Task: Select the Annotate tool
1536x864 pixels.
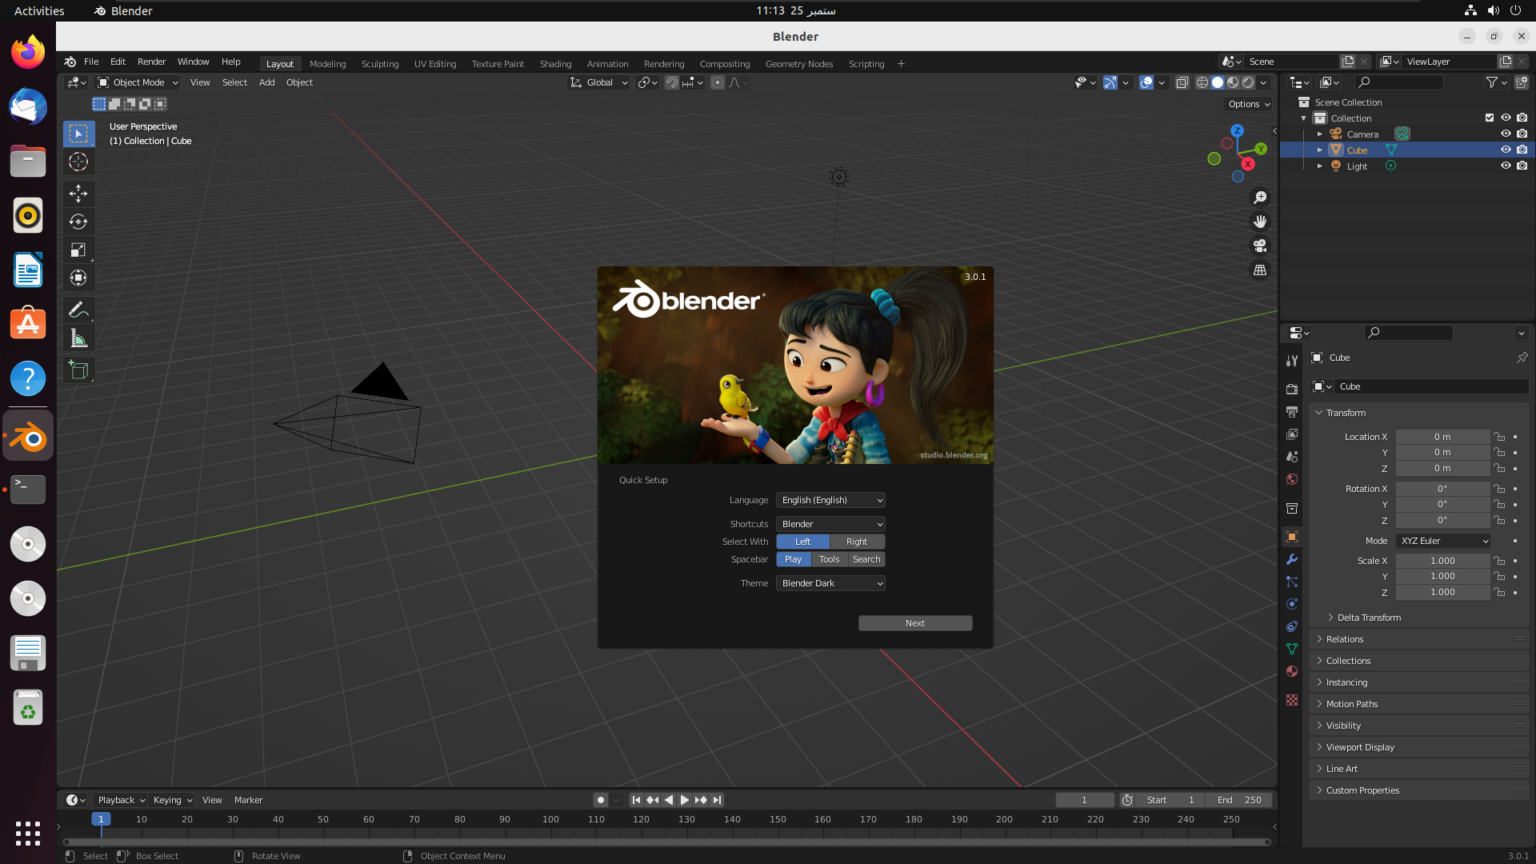Action: (78, 310)
